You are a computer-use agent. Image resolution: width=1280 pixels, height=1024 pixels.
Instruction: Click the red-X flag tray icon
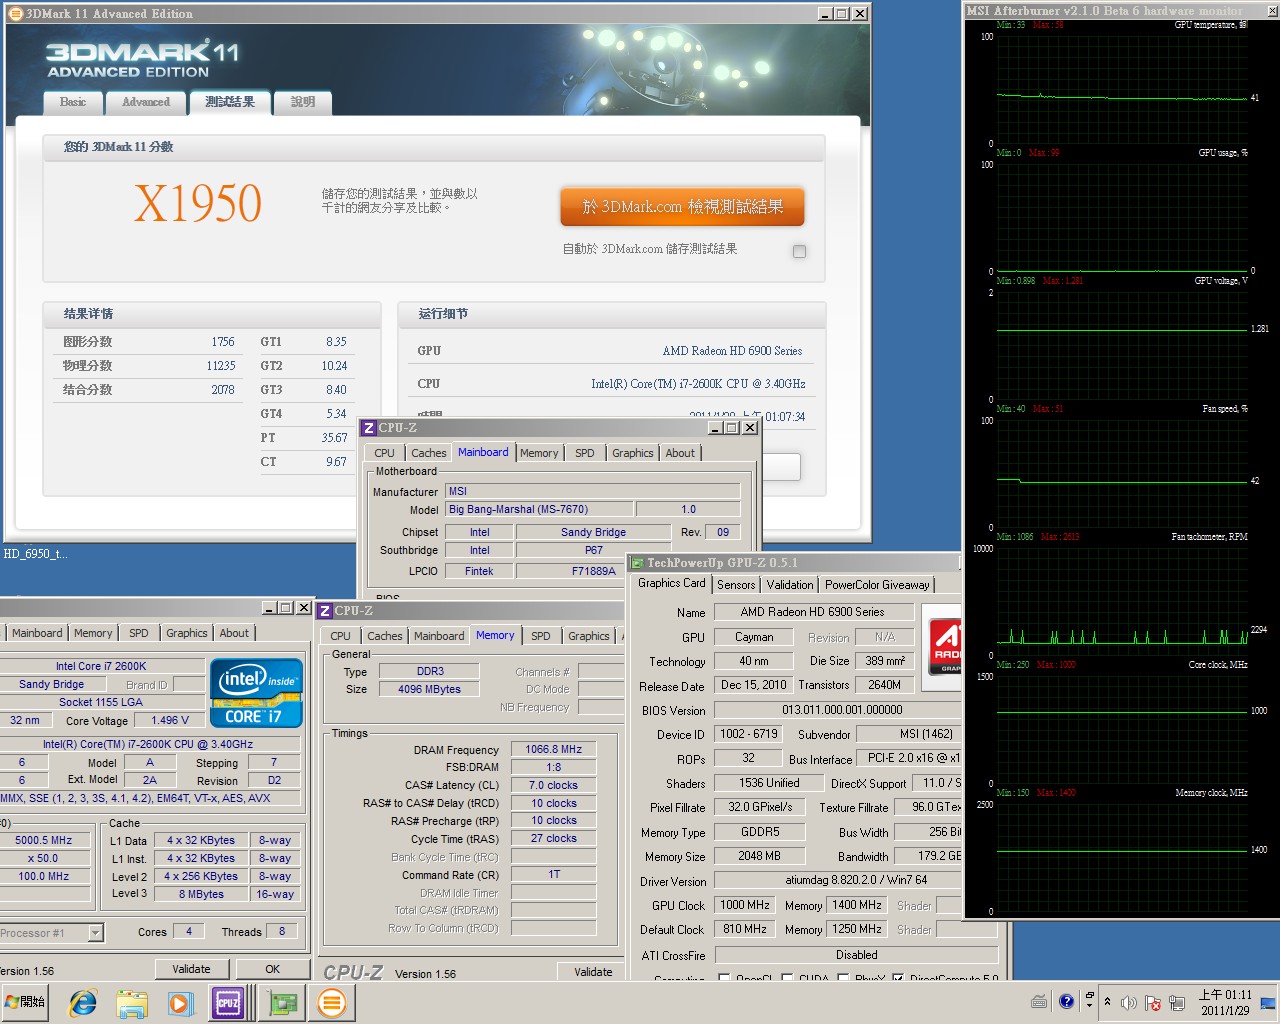tap(1153, 1003)
